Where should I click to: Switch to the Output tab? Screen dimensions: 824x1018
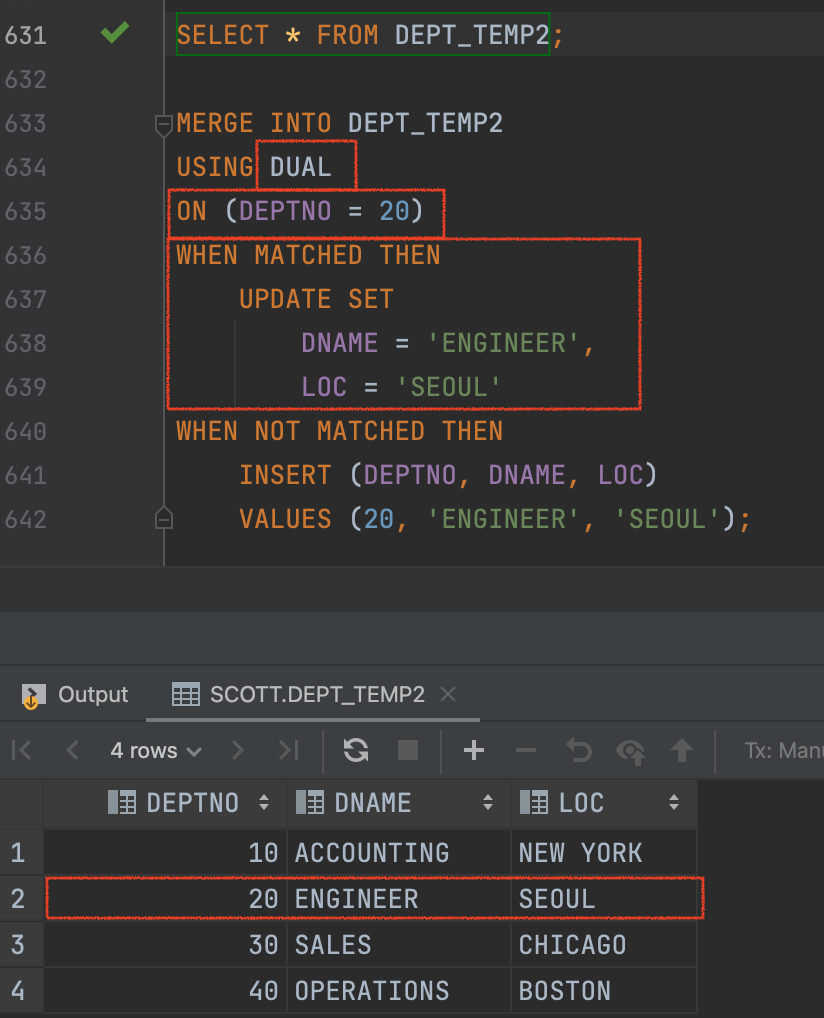pyautogui.click(x=75, y=695)
